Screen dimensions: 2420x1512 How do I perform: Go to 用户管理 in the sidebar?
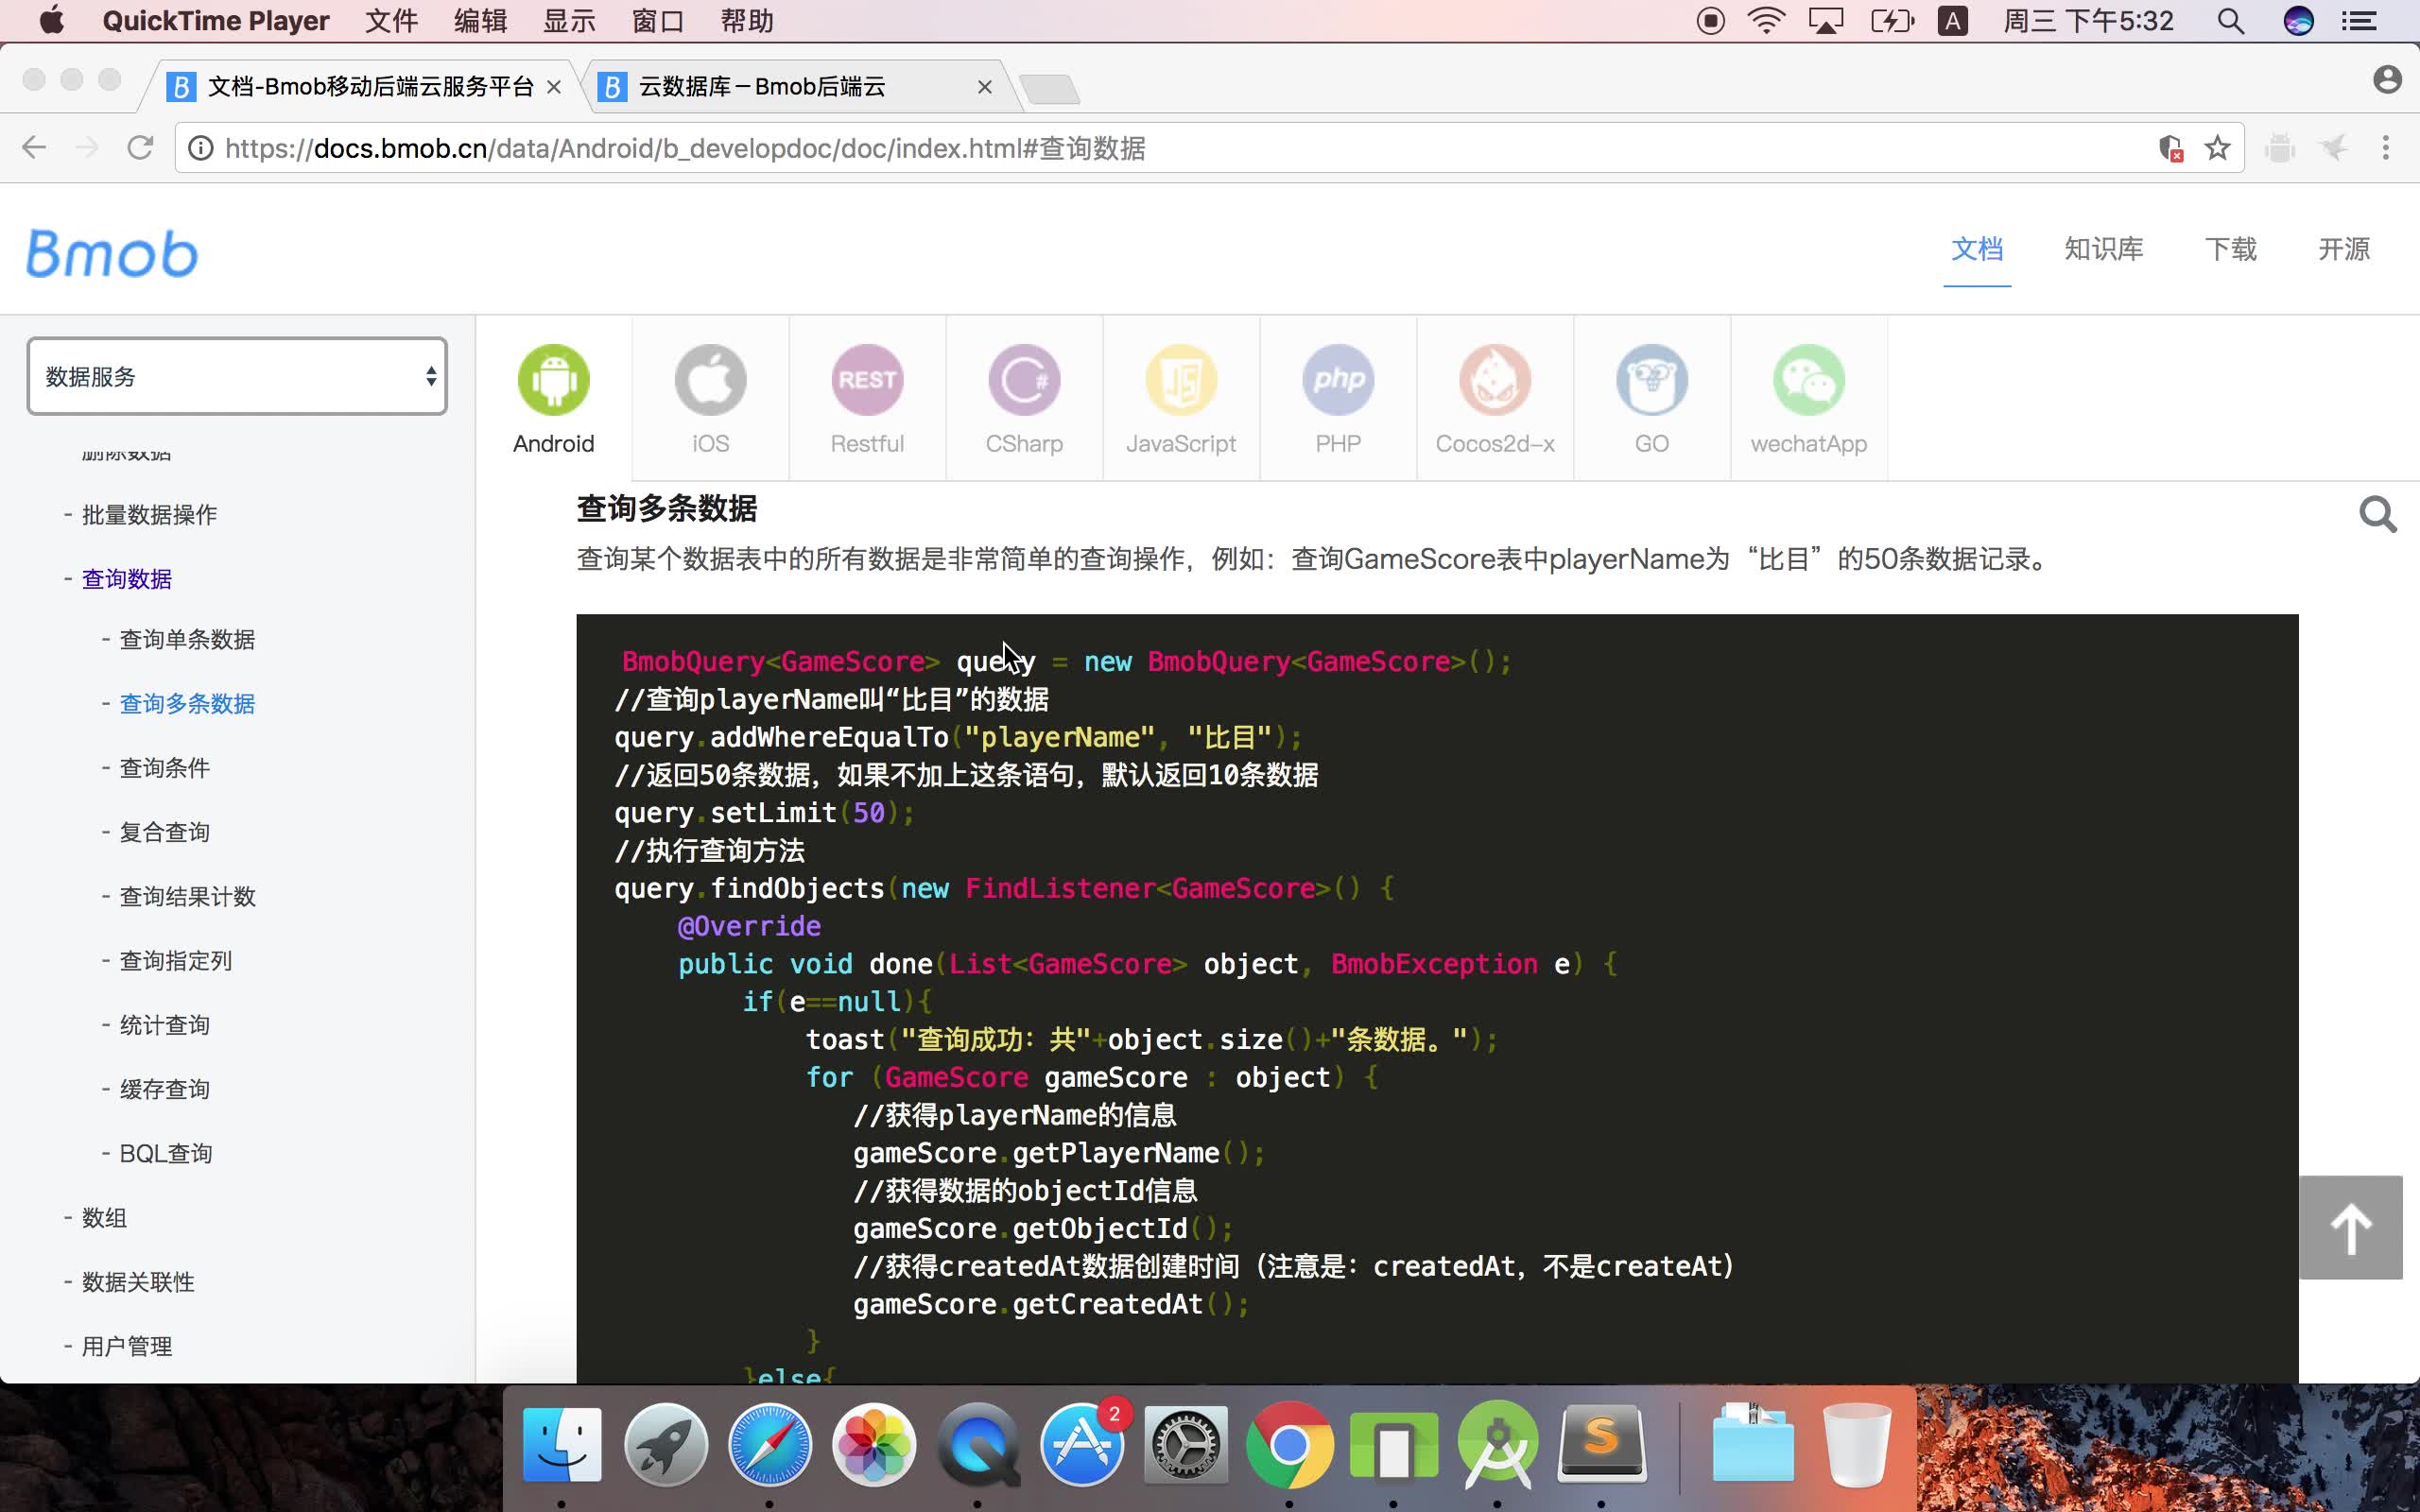(126, 1346)
